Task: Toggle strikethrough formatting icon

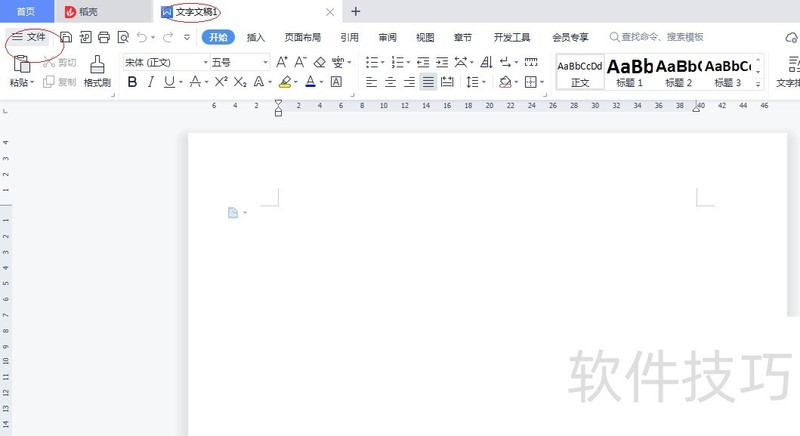Action: 195,82
